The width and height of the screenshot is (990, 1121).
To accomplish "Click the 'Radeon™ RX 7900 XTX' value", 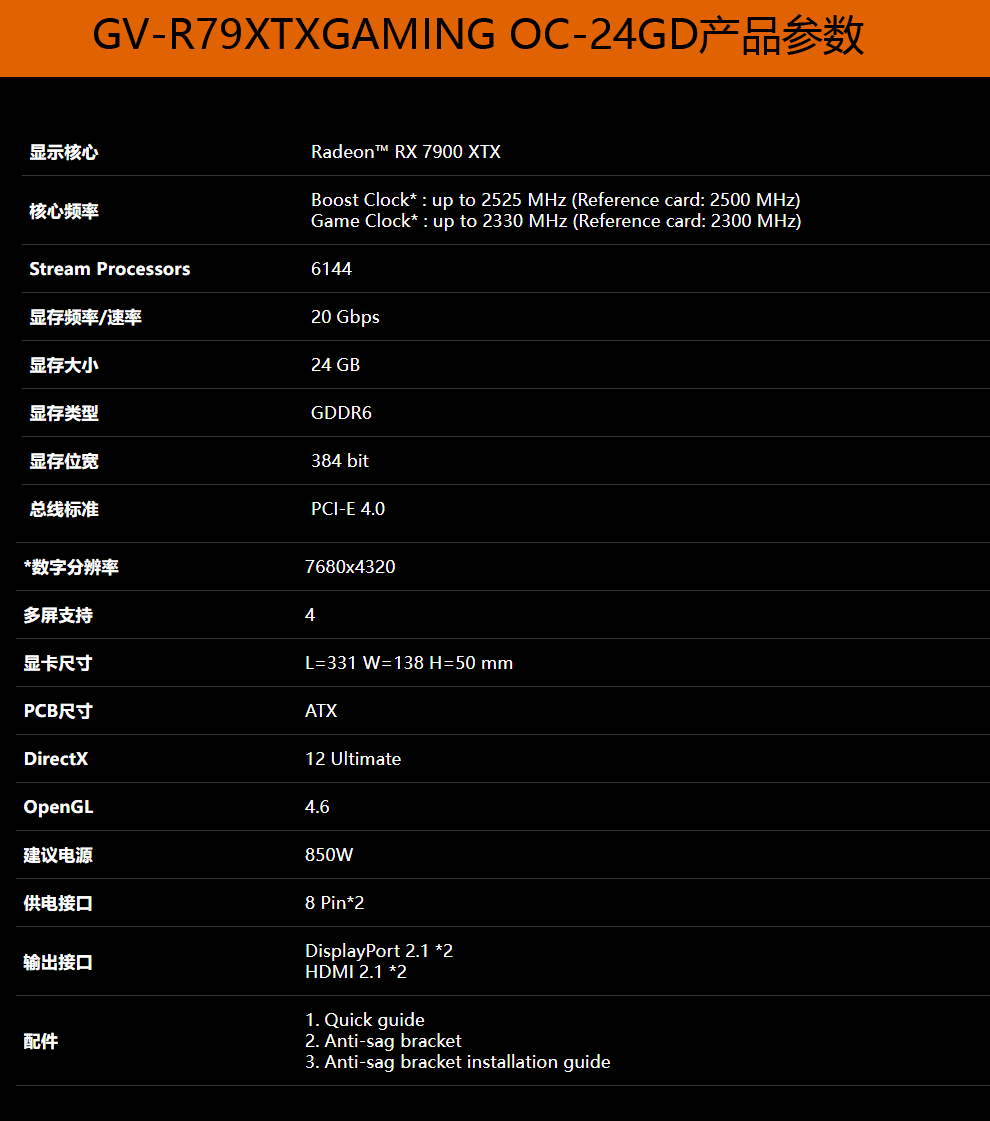I will click(406, 152).
